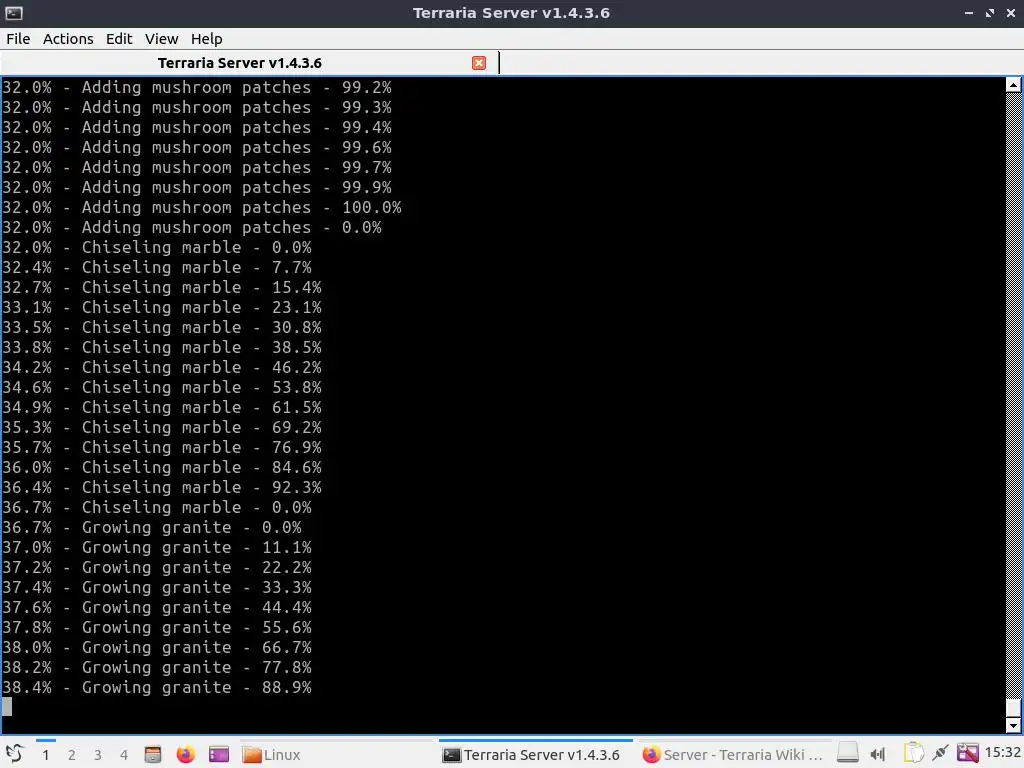1024x768 pixels.
Task: Open the View menu
Action: pos(161,39)
